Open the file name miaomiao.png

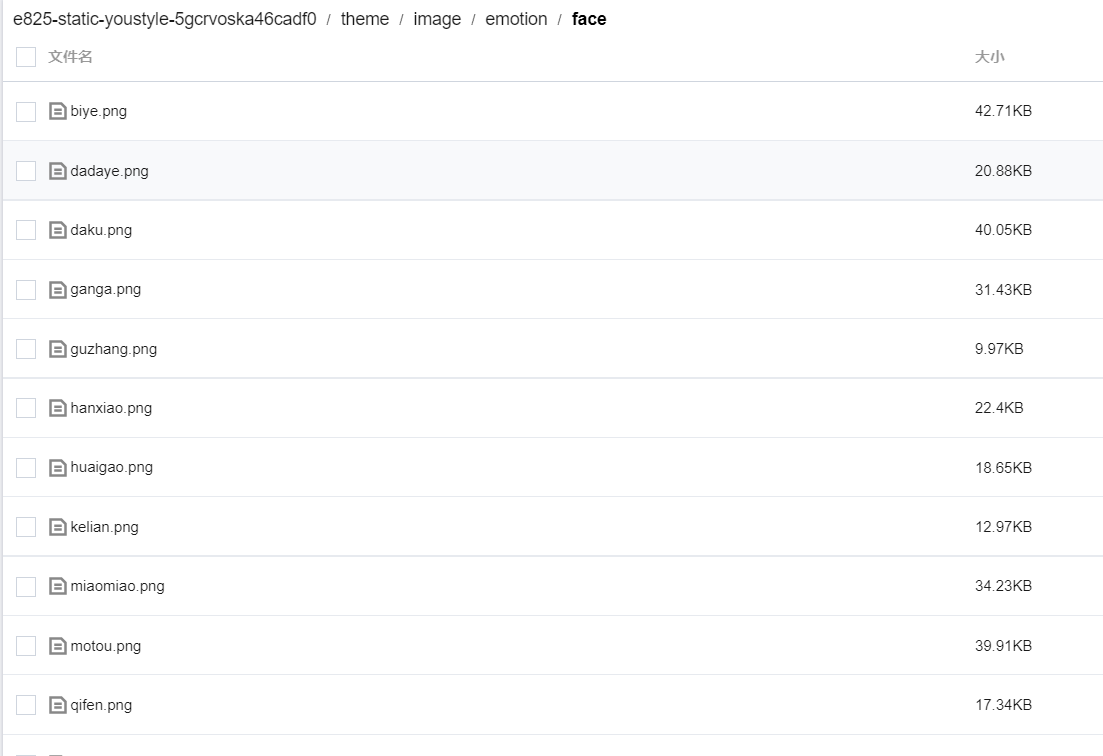117,586
